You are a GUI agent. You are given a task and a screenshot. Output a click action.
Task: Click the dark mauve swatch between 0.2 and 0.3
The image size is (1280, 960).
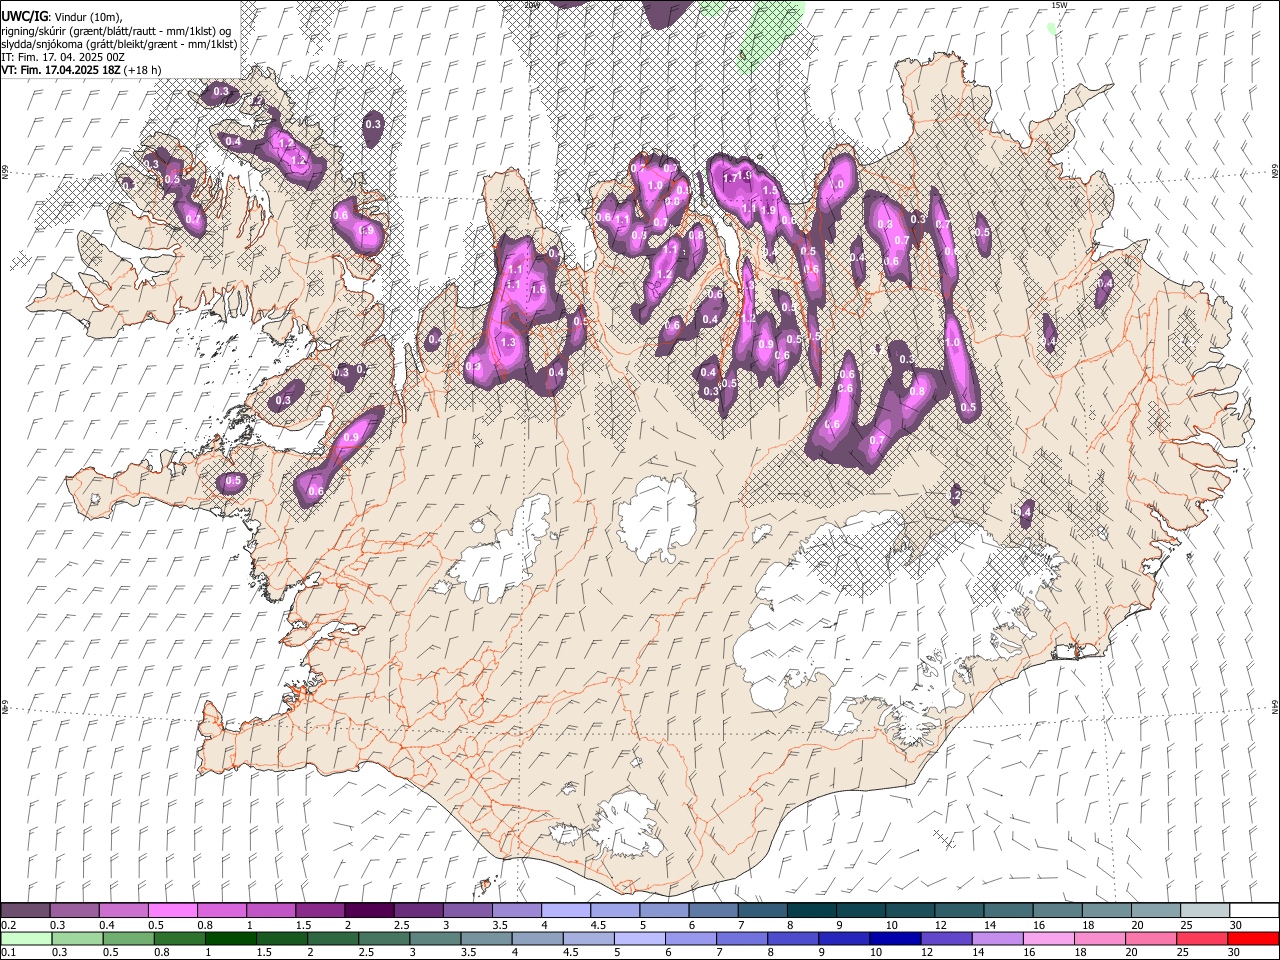point(25,910)
